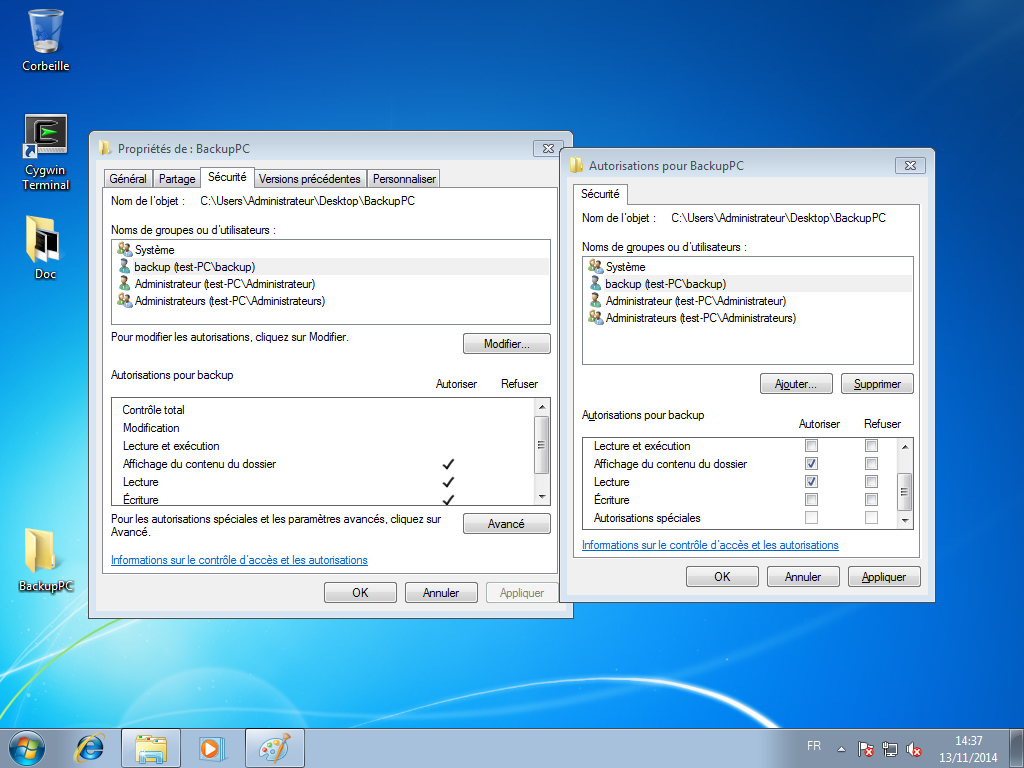Enable the Autoriser checkbox for Écriture
Screen dimensions: 1024x768
(x=812, y=500)
